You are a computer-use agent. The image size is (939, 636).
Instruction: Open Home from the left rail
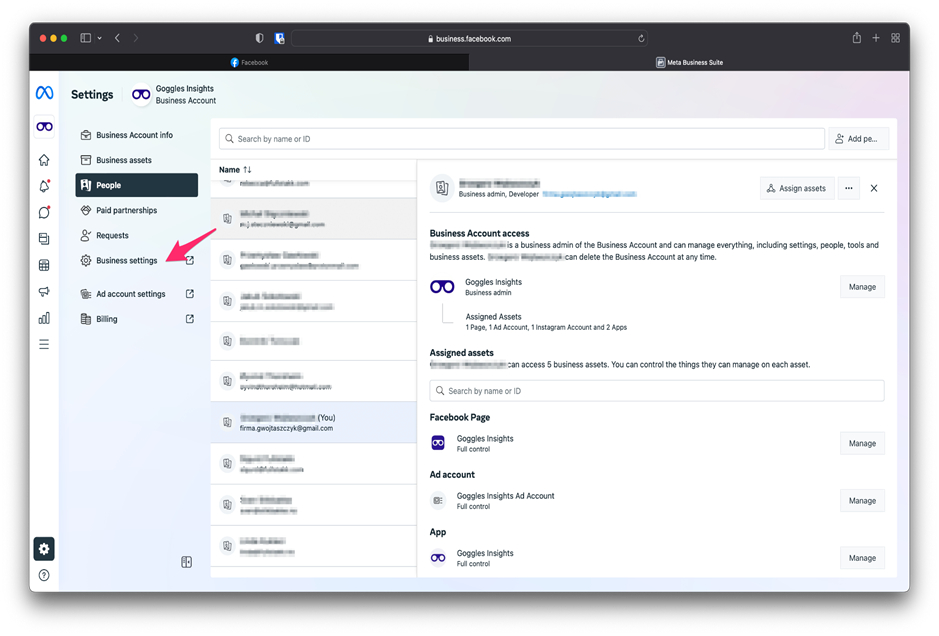pyautogui.click(x=44, y=160)
